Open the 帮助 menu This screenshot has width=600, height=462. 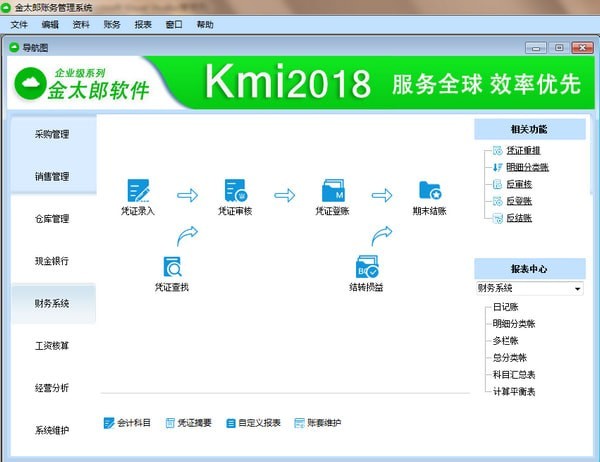pos(205,25)
